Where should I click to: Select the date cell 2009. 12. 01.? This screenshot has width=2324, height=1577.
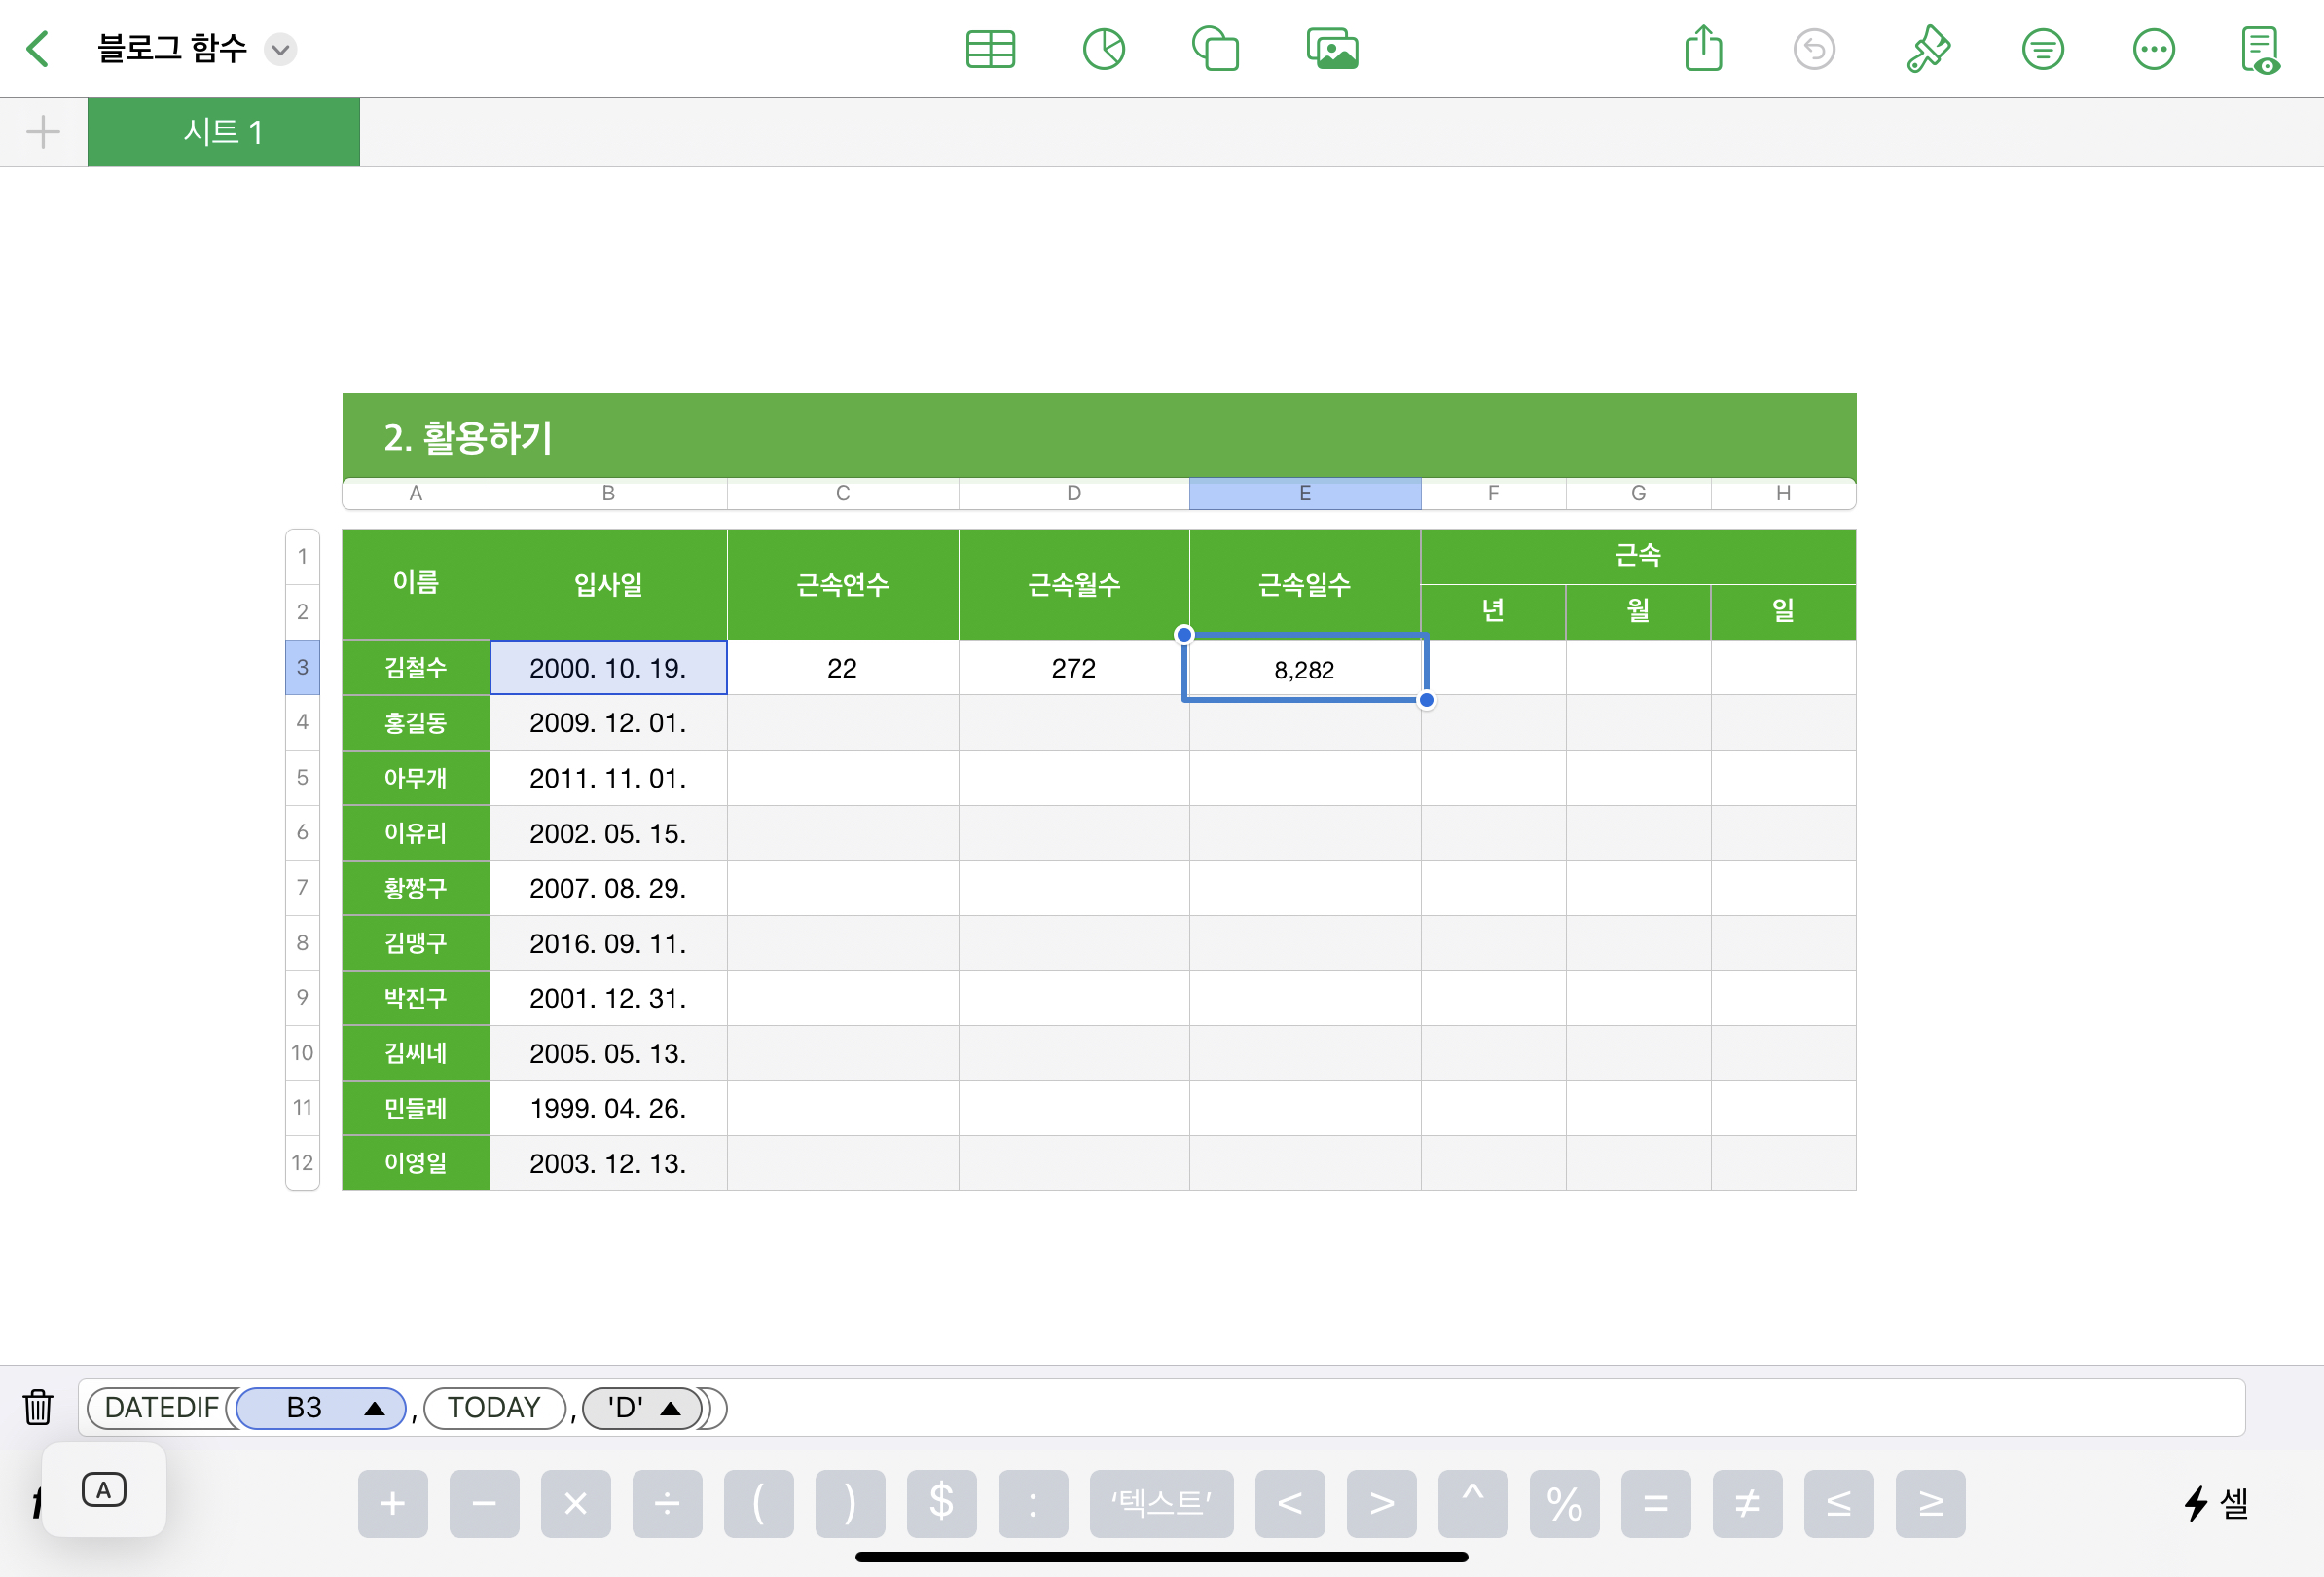[608, 722]
